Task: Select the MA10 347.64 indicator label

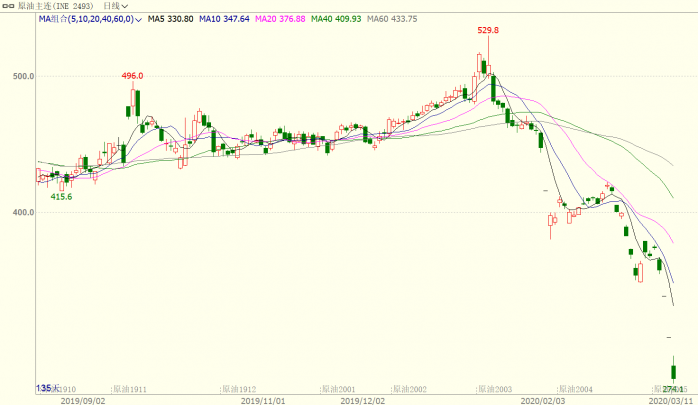Action: pyautogui.click(x=227, y=19)
